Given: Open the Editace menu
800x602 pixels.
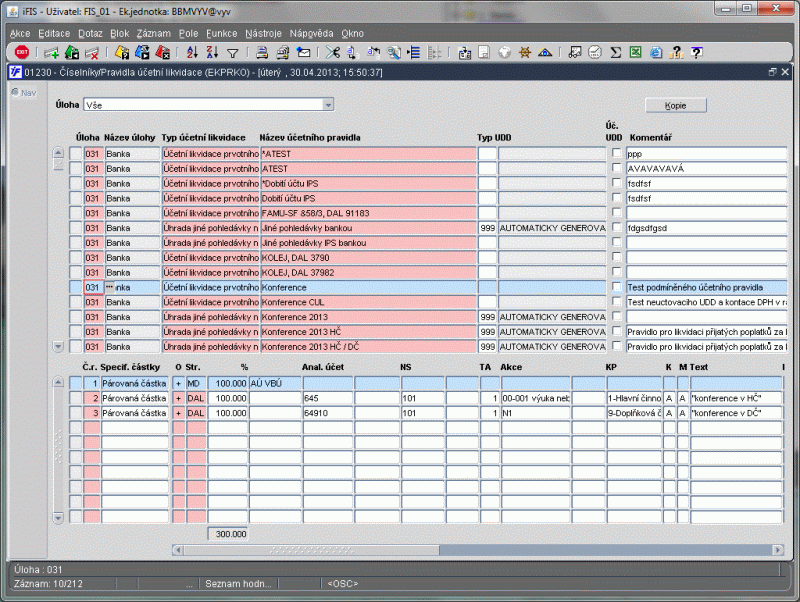Looking at the screenshot, I should click(54, 34).
